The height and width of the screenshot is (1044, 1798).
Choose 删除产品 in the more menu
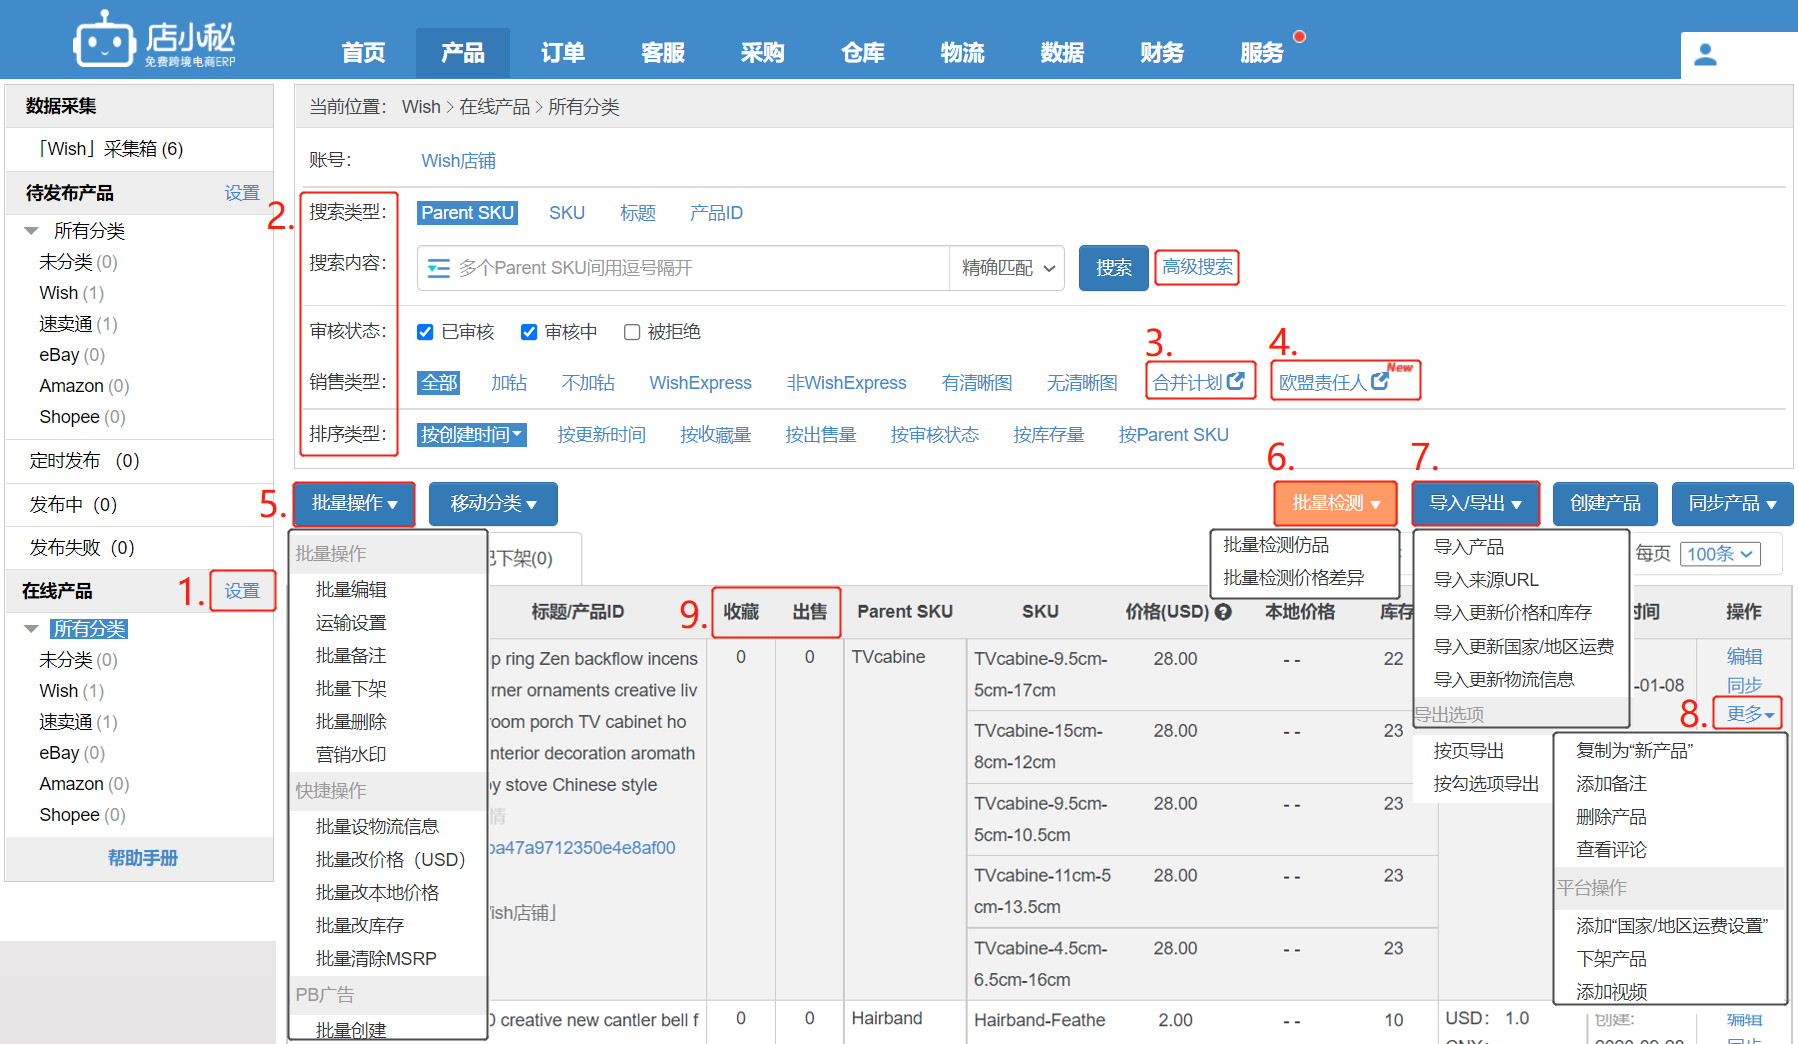1611,817
